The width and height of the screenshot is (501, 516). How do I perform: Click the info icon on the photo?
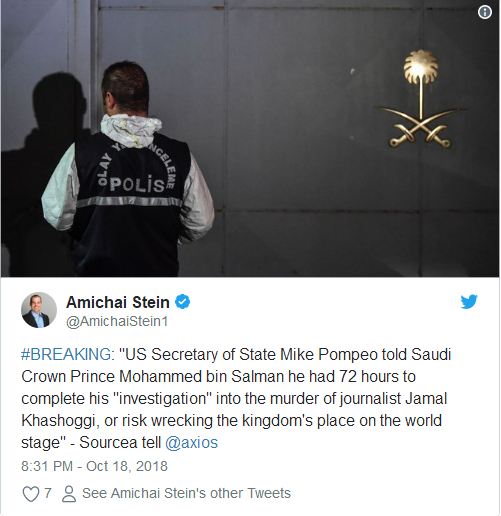tap(484, 13)
